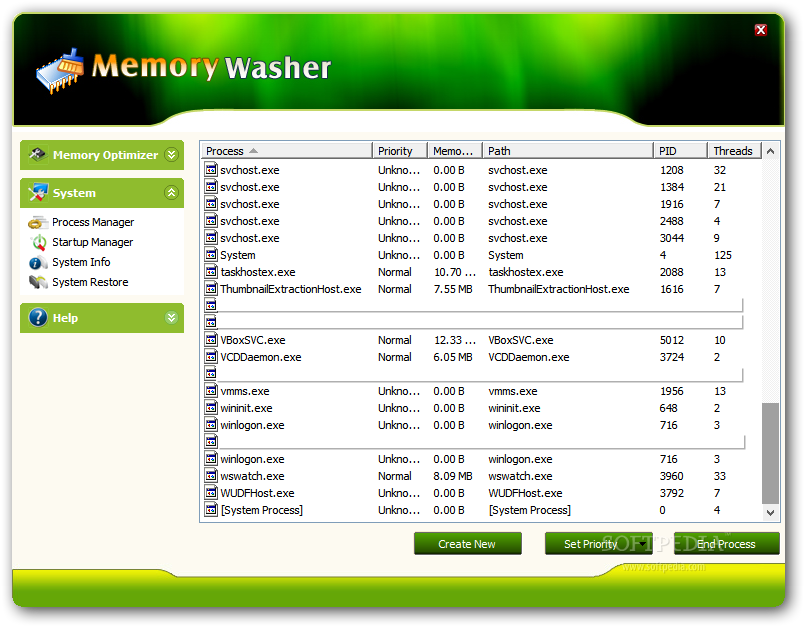Viewport: 805px width, 627px height.
Task: Click the icon beside [System Process]
Action: 210,509
